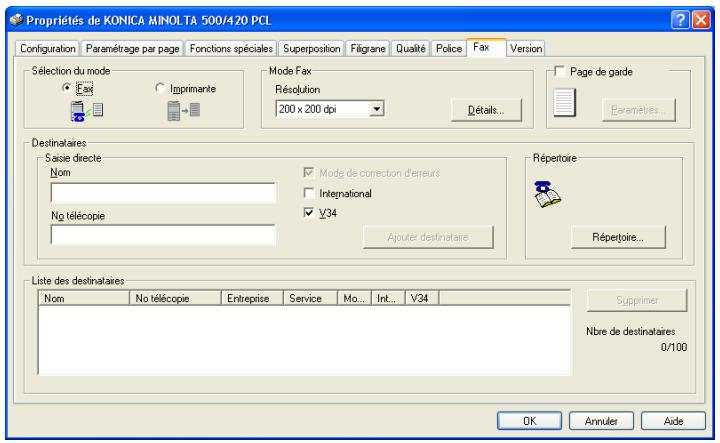Click the cover page document icon
Screen dimensions: 720x443
[x=564, y=102]
